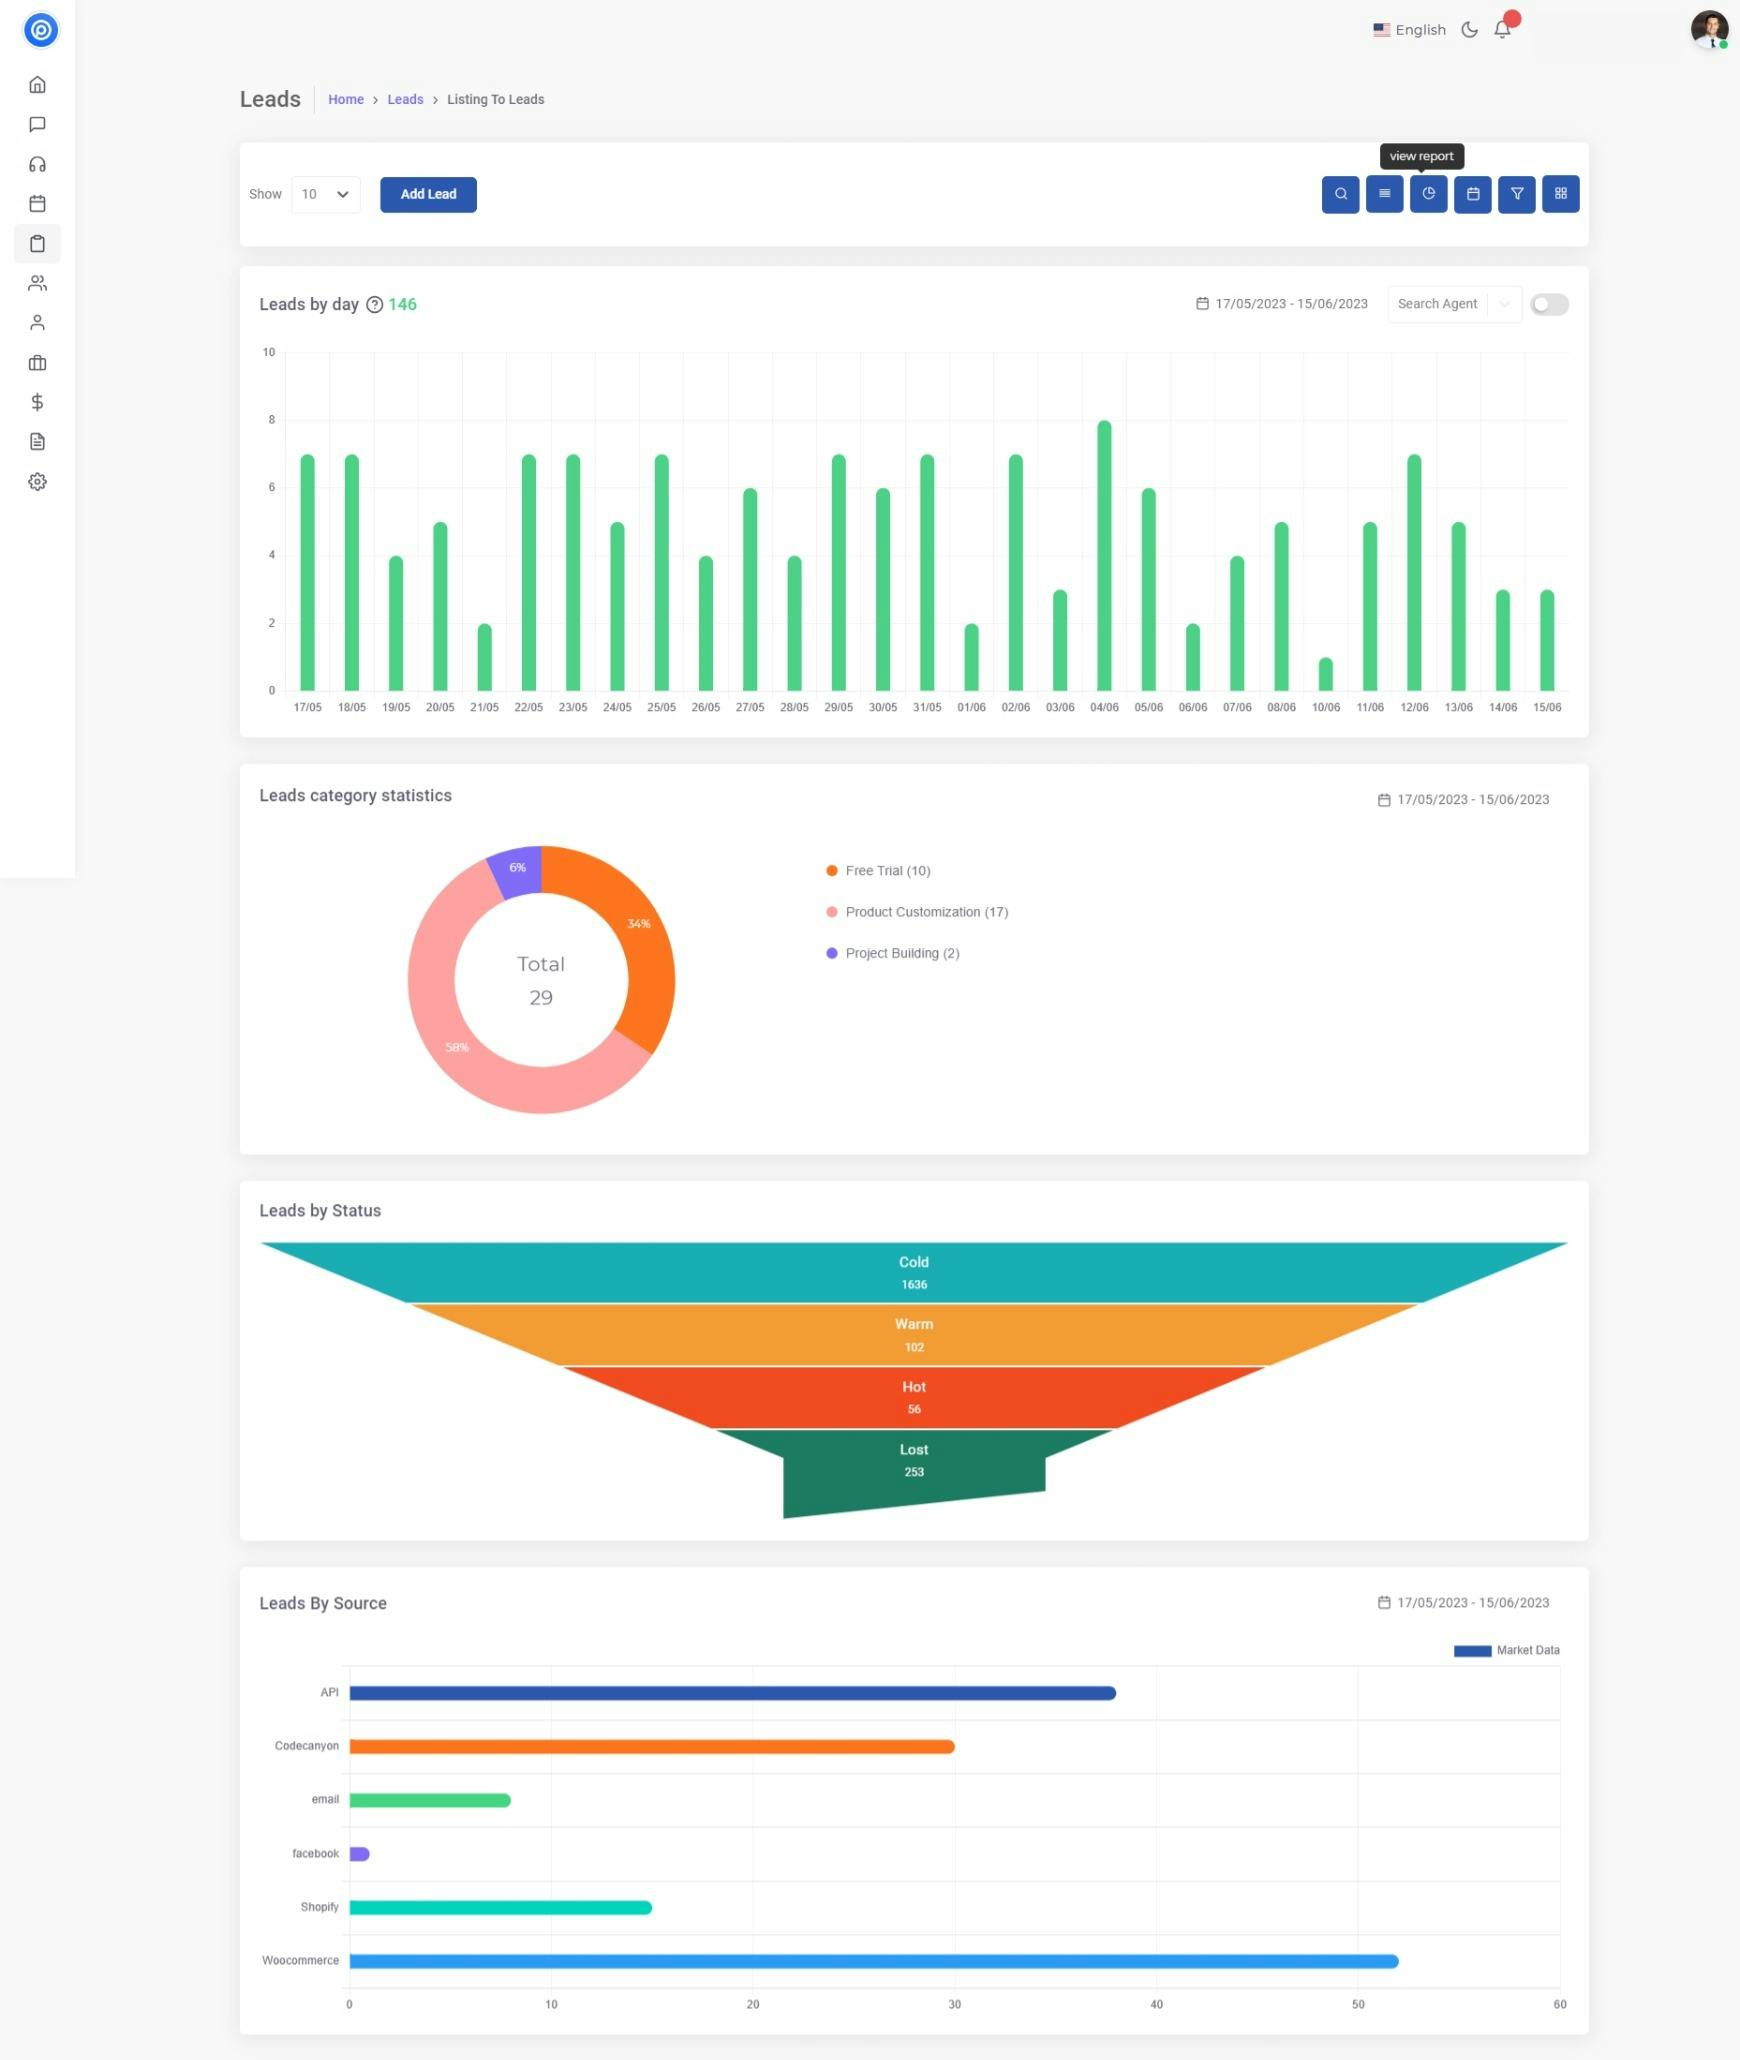Switch to list view icon
The image size is (1740, 2060).
tap(1384, 194)
